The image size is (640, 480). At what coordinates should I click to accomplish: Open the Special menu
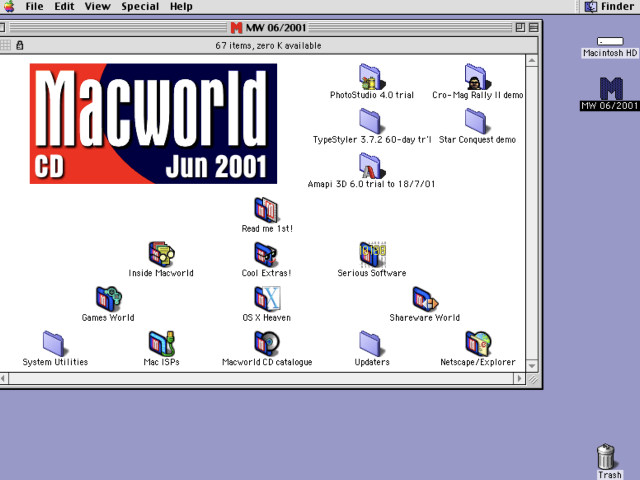point(140,7)
